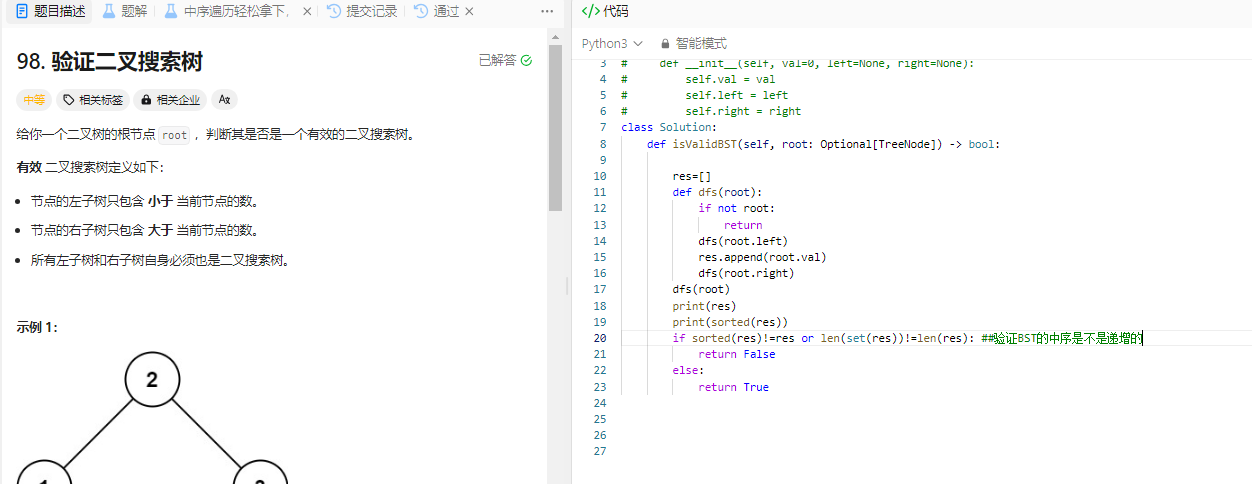This screenshot has height=484, width=1252.
Task: Click the description panel scrollbar thumb
Action: 555,128
